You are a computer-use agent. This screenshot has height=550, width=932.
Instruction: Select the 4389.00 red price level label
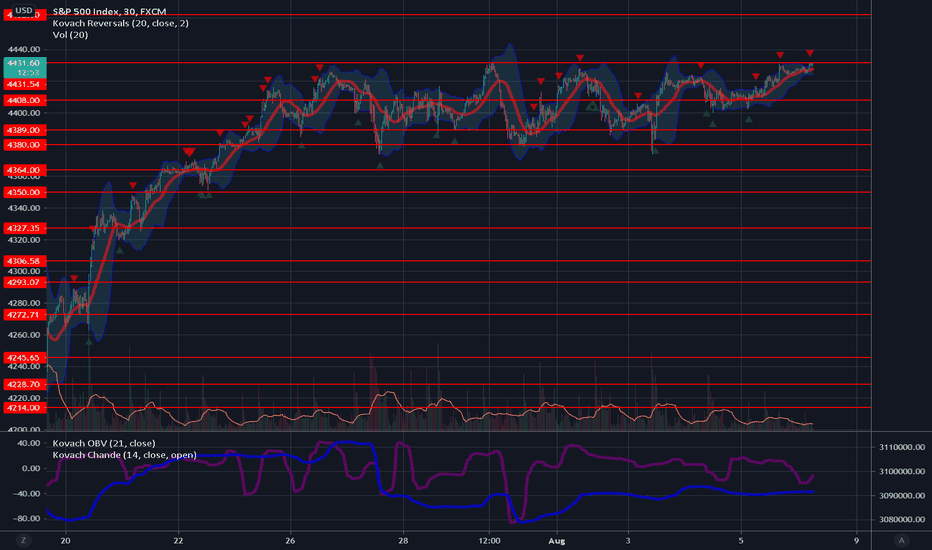coord(24,130)
